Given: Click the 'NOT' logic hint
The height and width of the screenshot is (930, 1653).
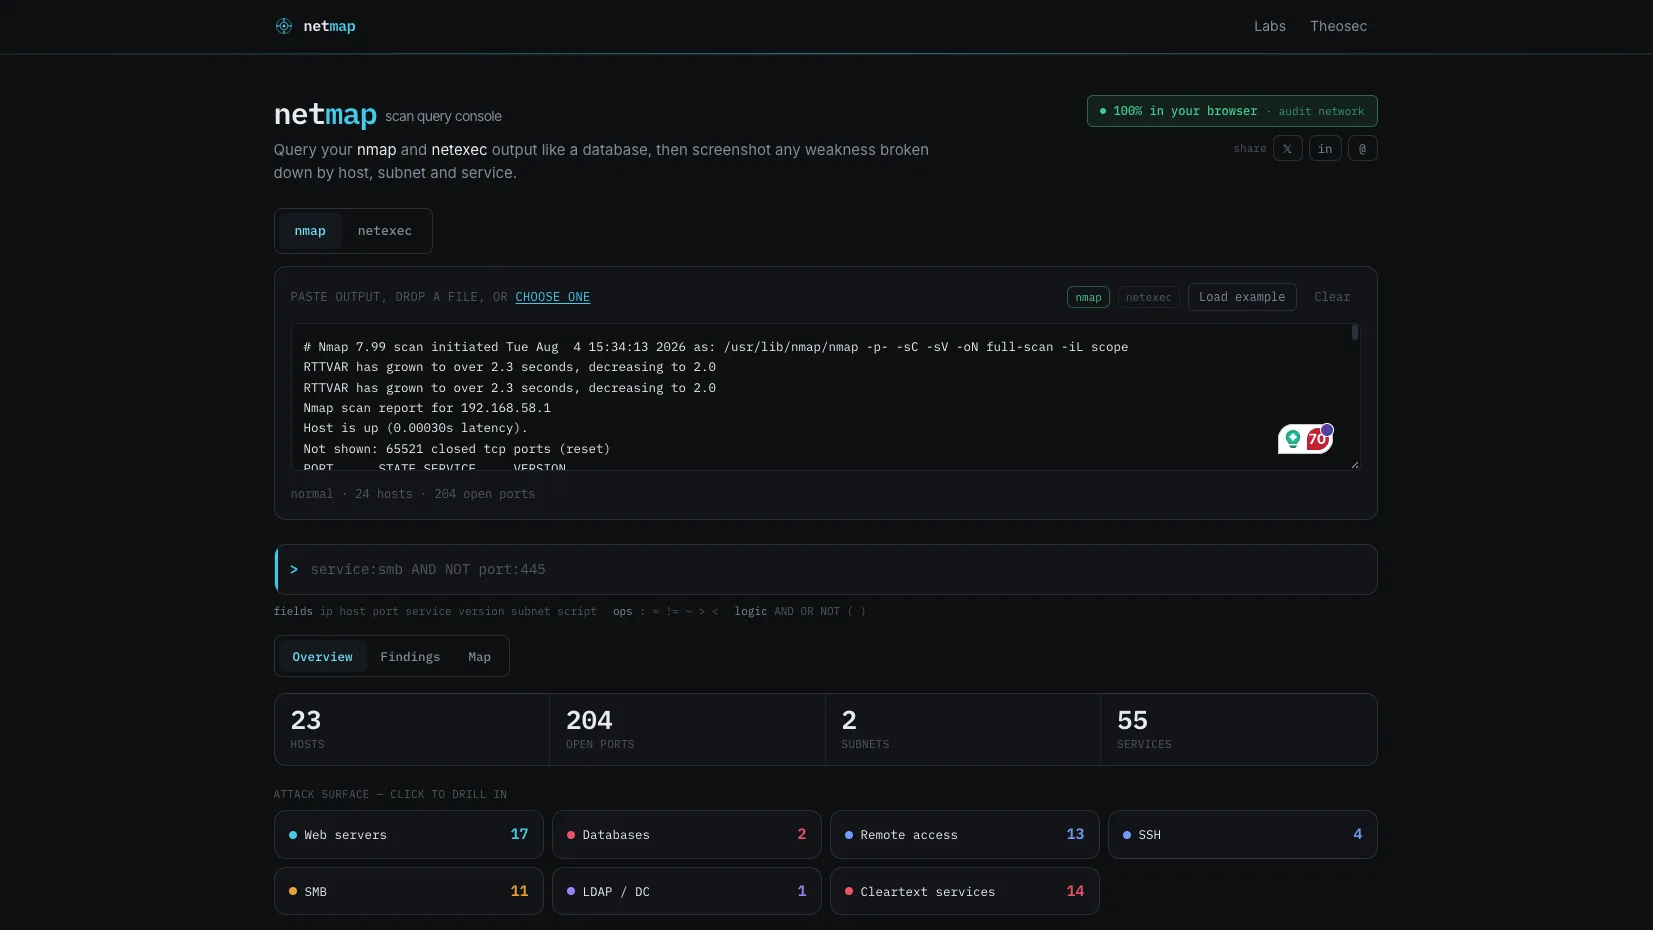Looking at the screenshot, I should (830, 611).
